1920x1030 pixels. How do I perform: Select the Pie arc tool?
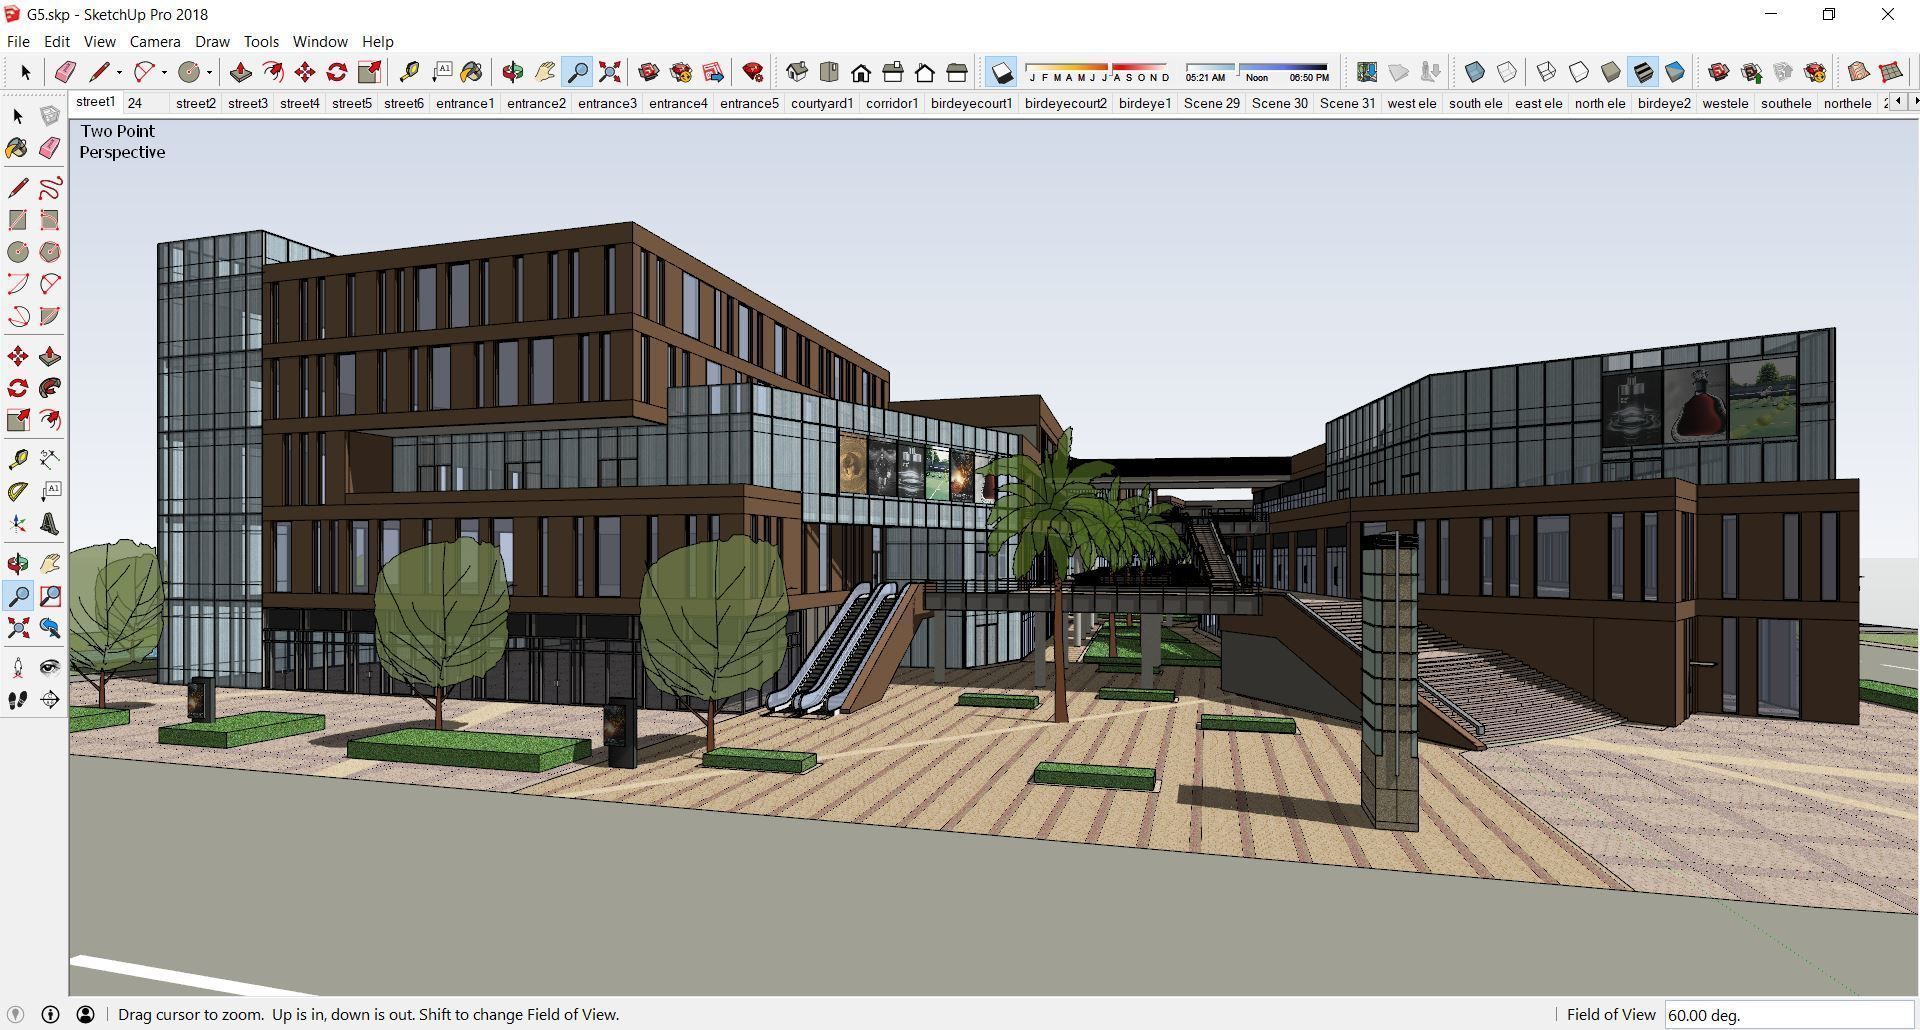point(49,316)
